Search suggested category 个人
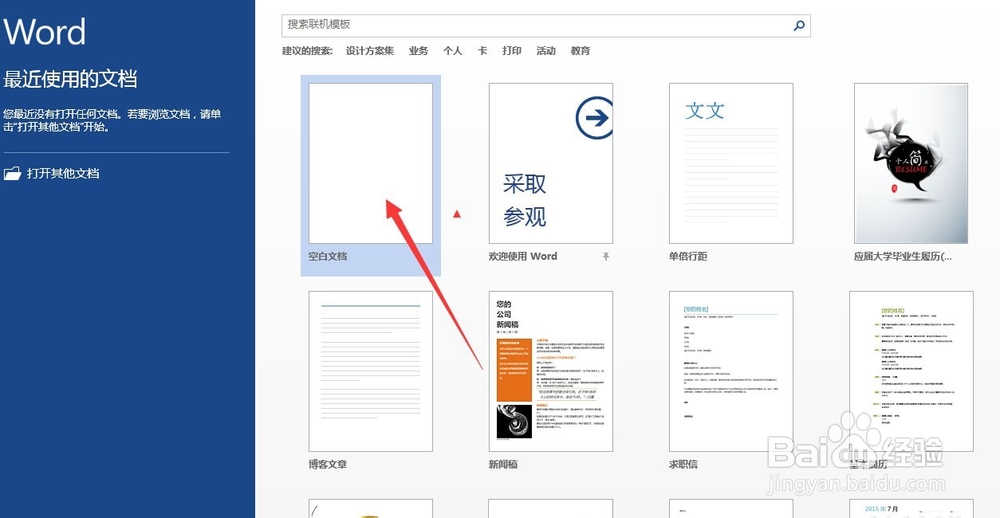 point(453,51)
